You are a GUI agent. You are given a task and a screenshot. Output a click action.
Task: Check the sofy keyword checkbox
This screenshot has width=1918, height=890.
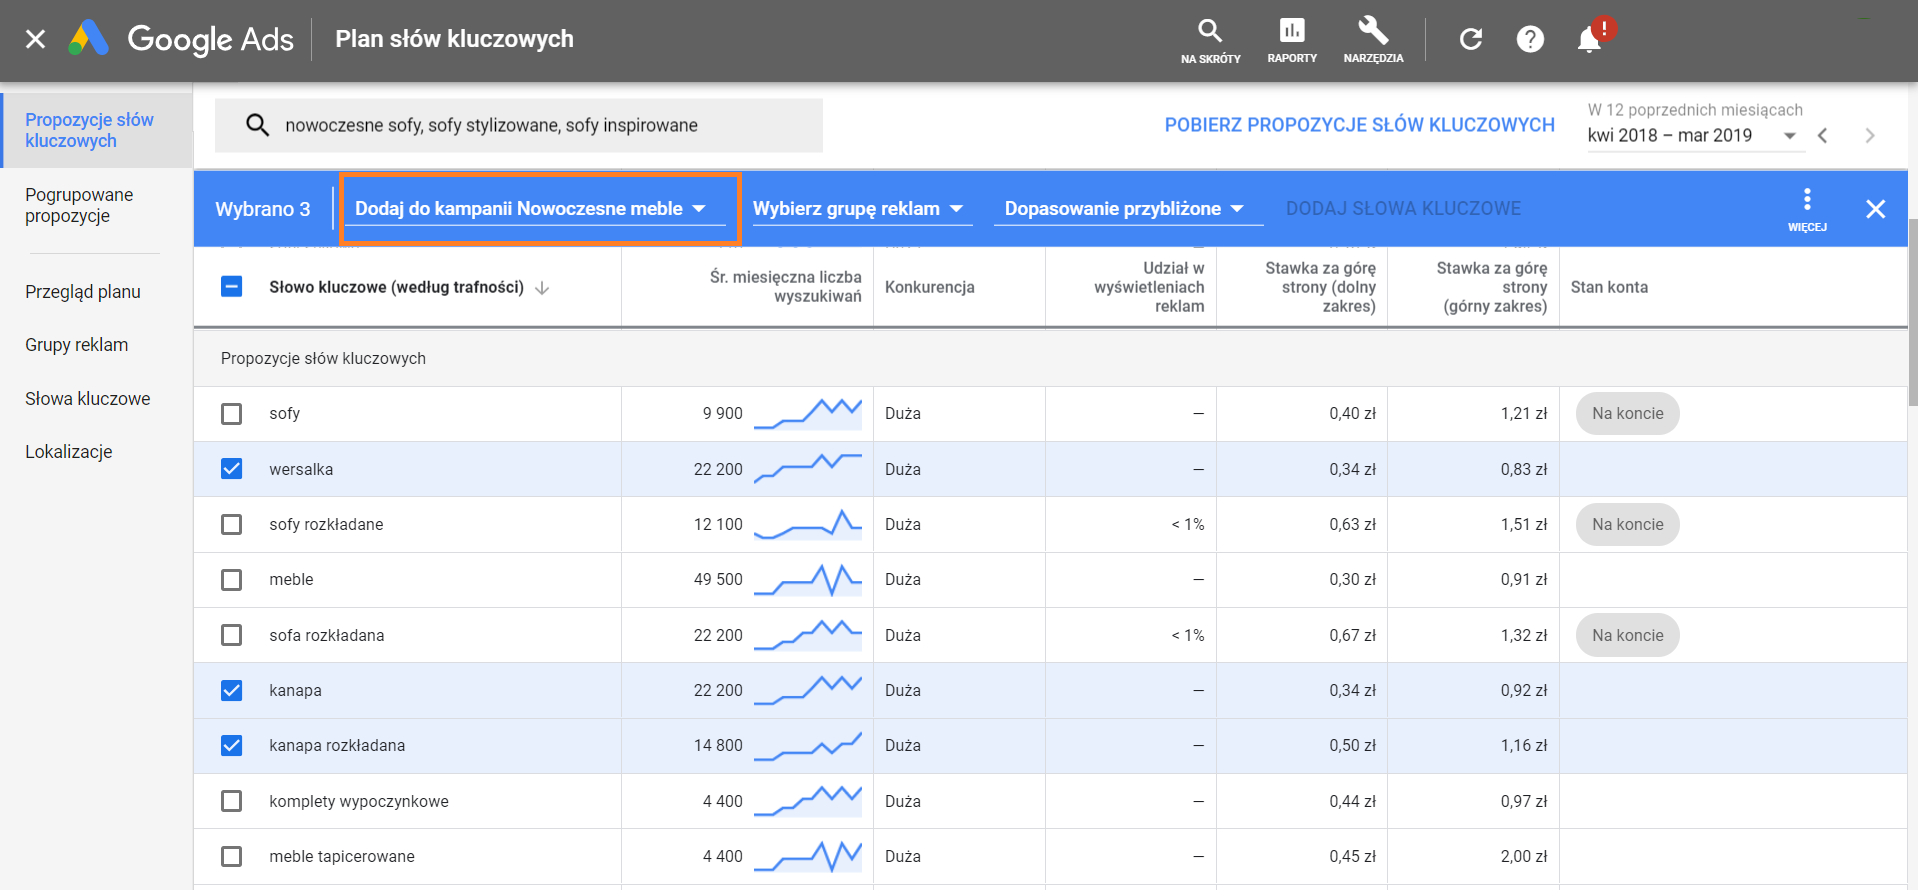coord(231,414)
